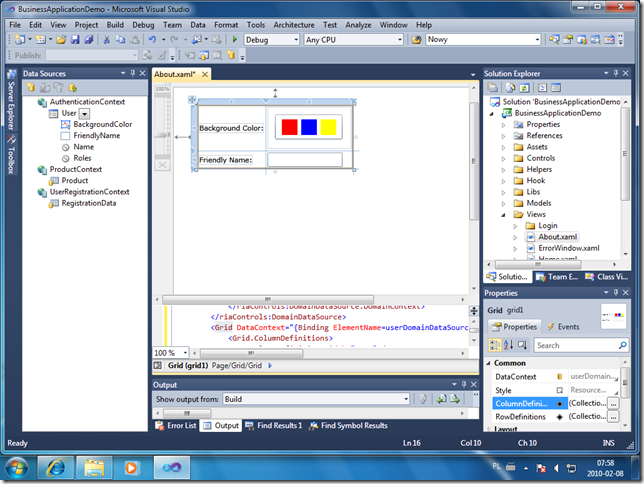Open the Build menu
Viewport: 644px width, 484px height.
pos(115,25)
